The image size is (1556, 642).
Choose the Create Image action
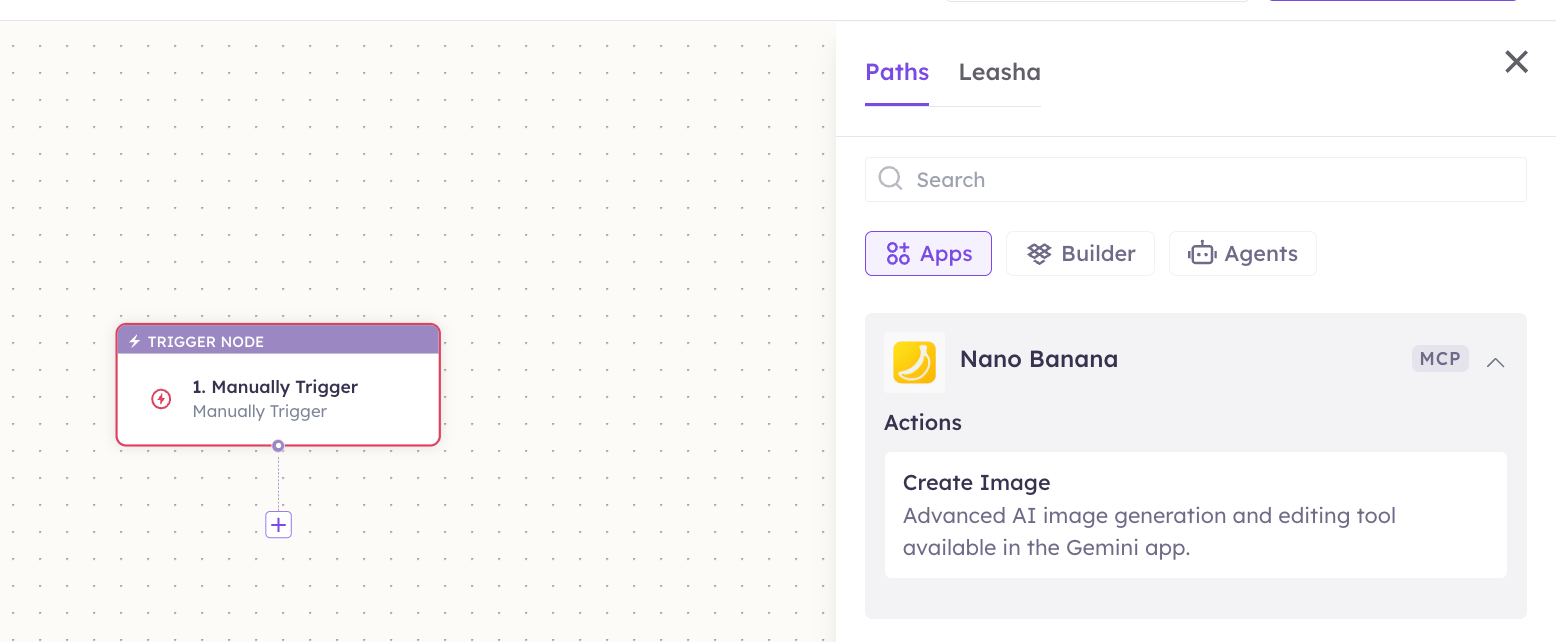point(1195,514)
